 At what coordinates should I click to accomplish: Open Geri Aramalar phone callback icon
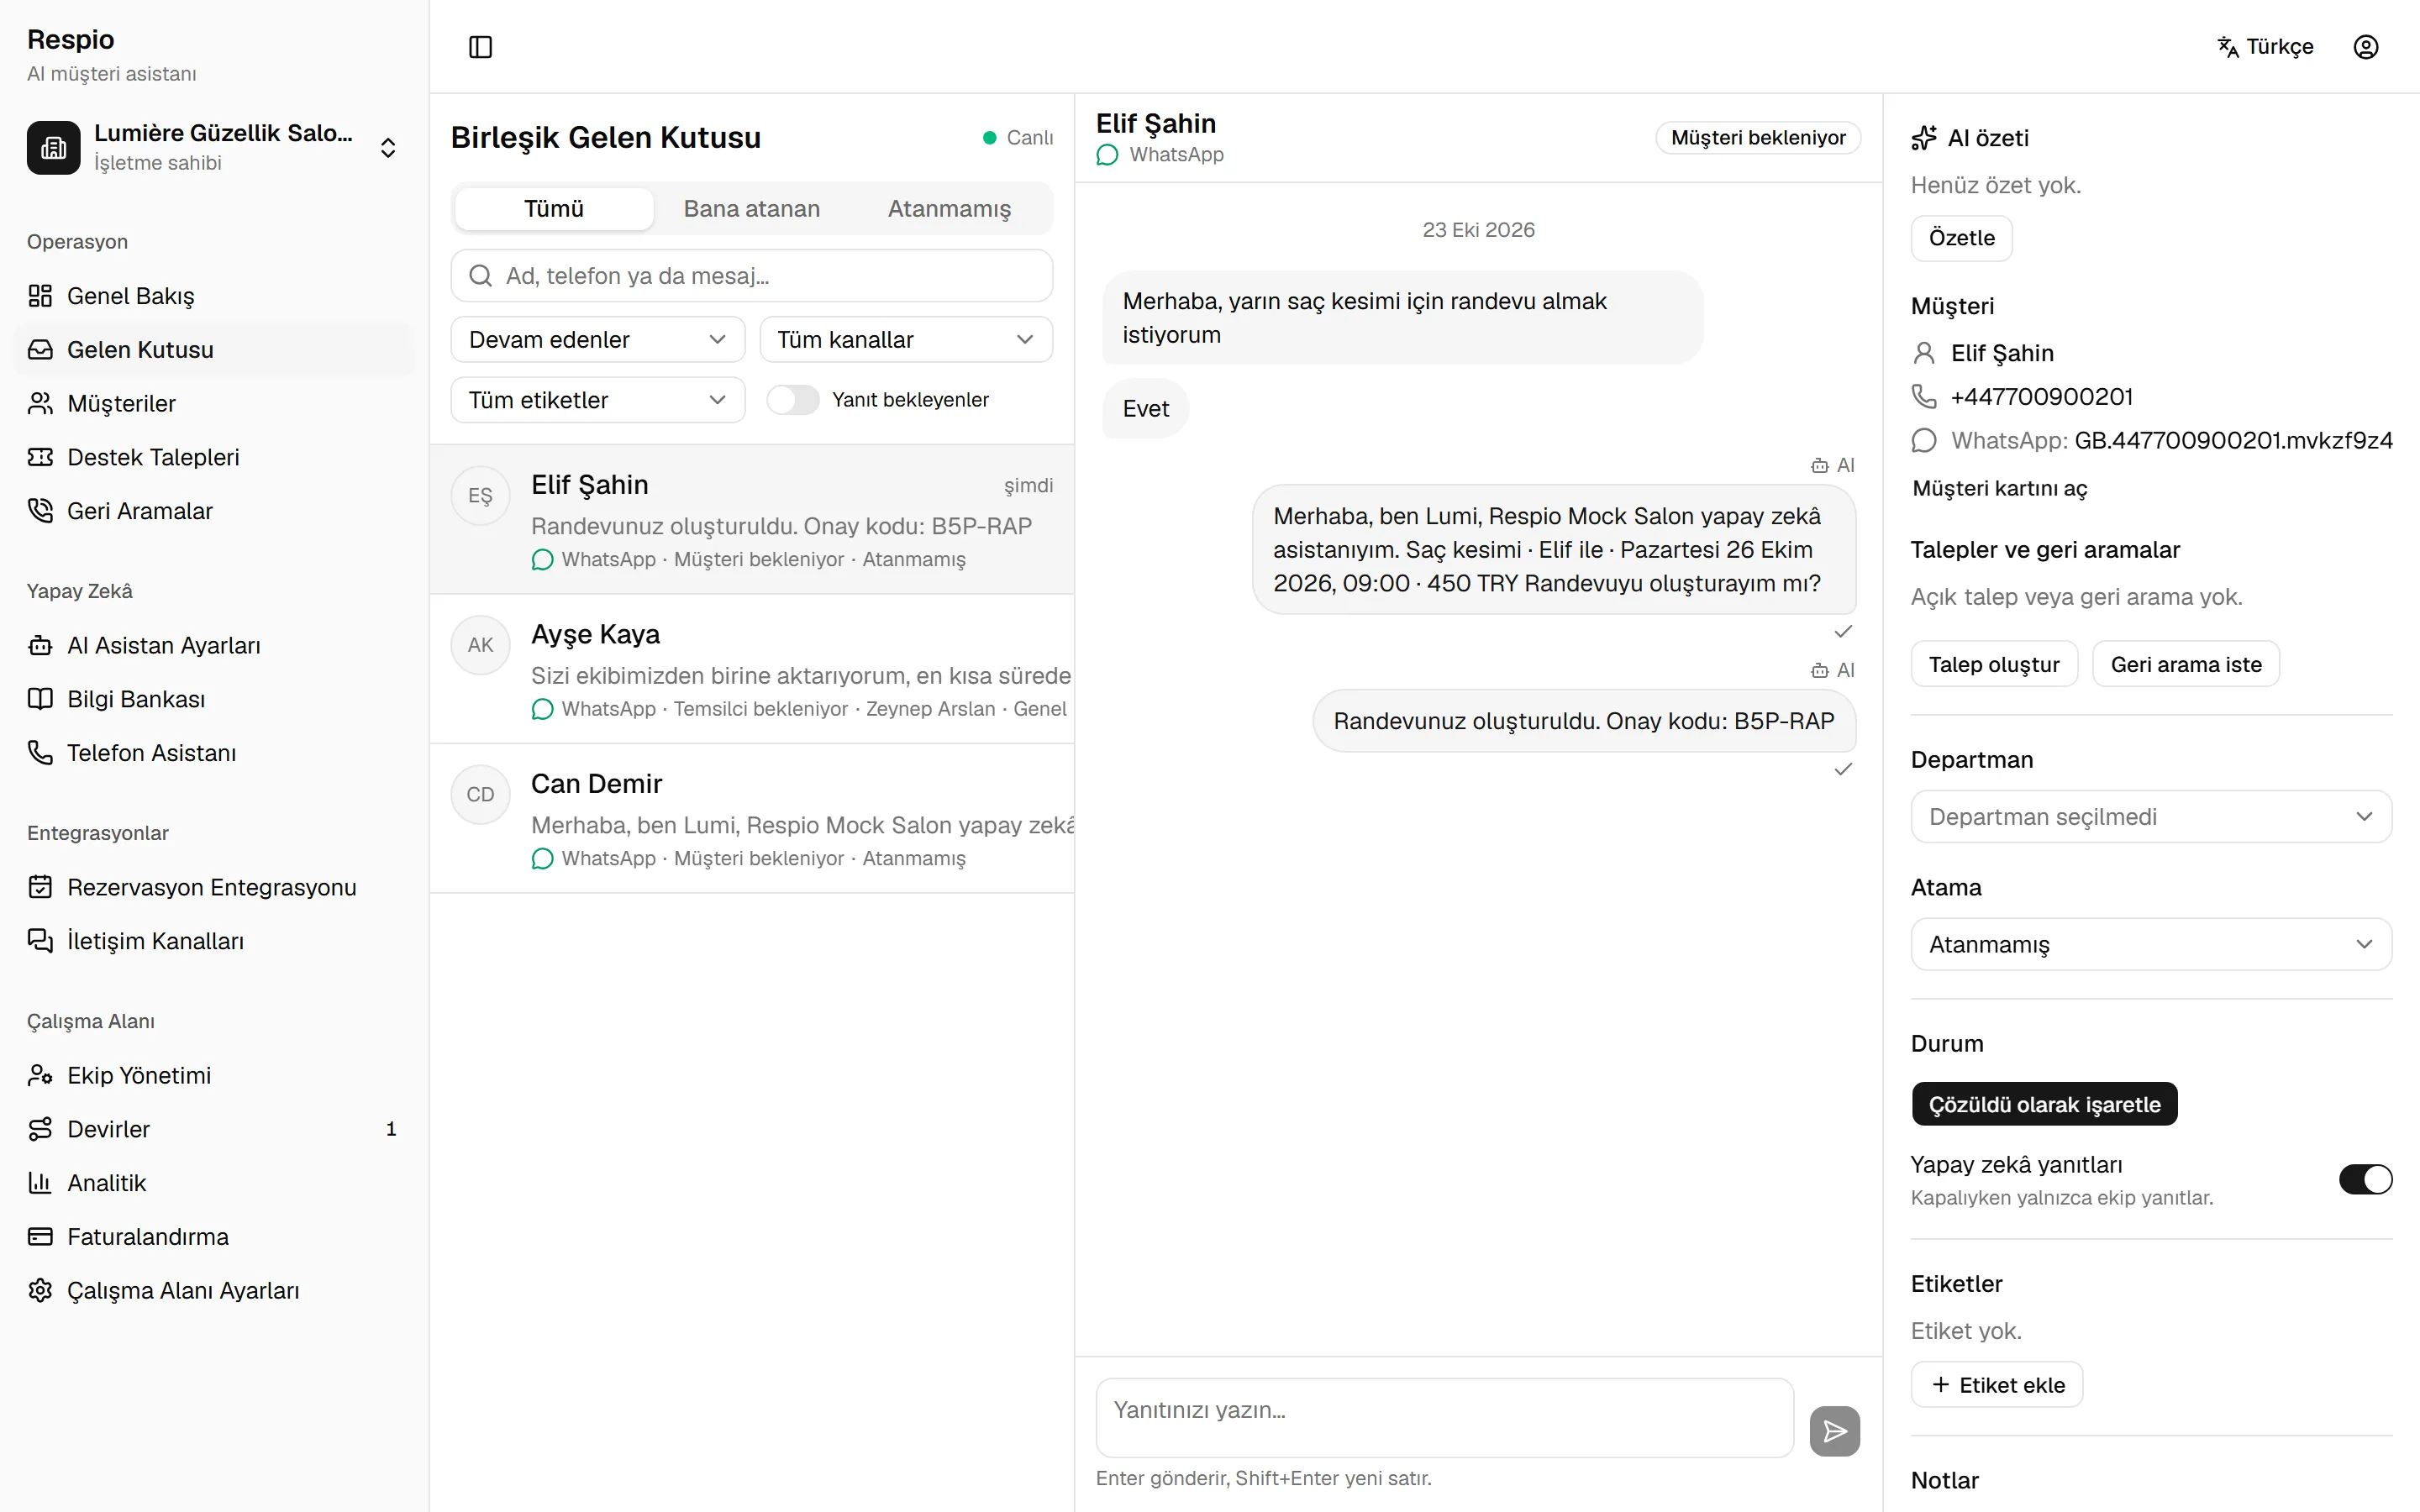[x=40, y=511]
